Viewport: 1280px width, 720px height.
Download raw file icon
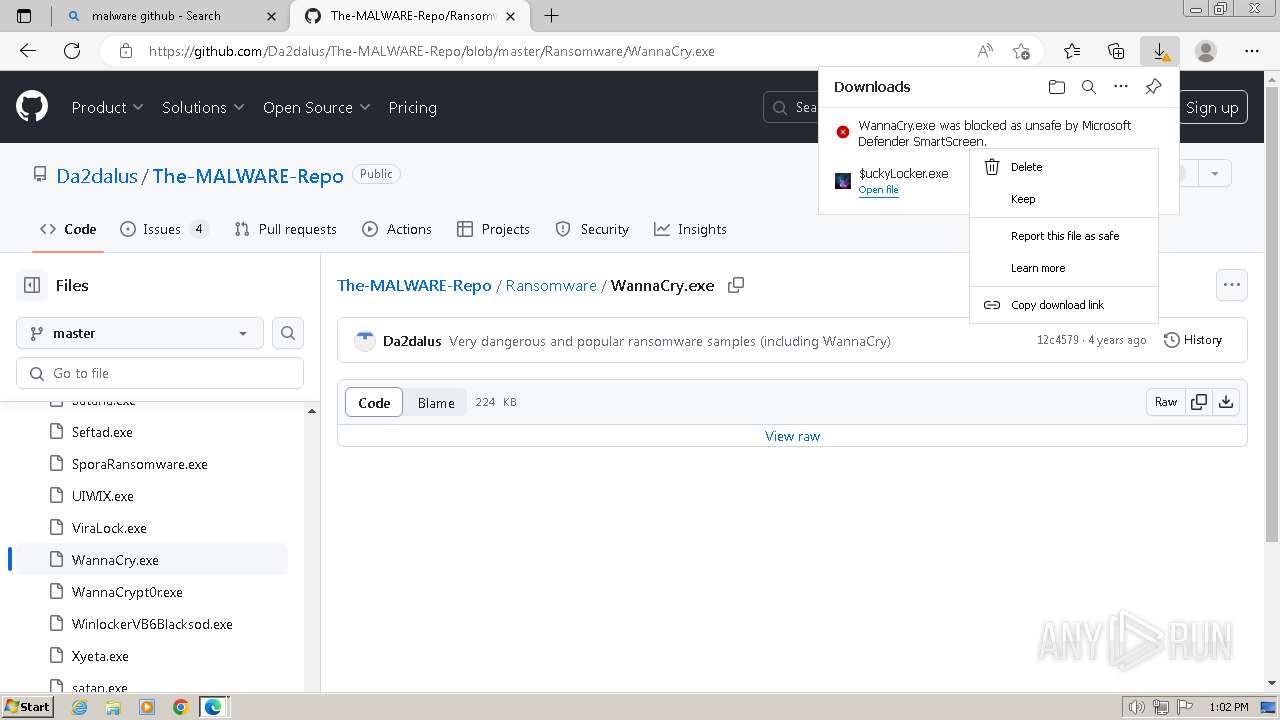[1226, 402]
